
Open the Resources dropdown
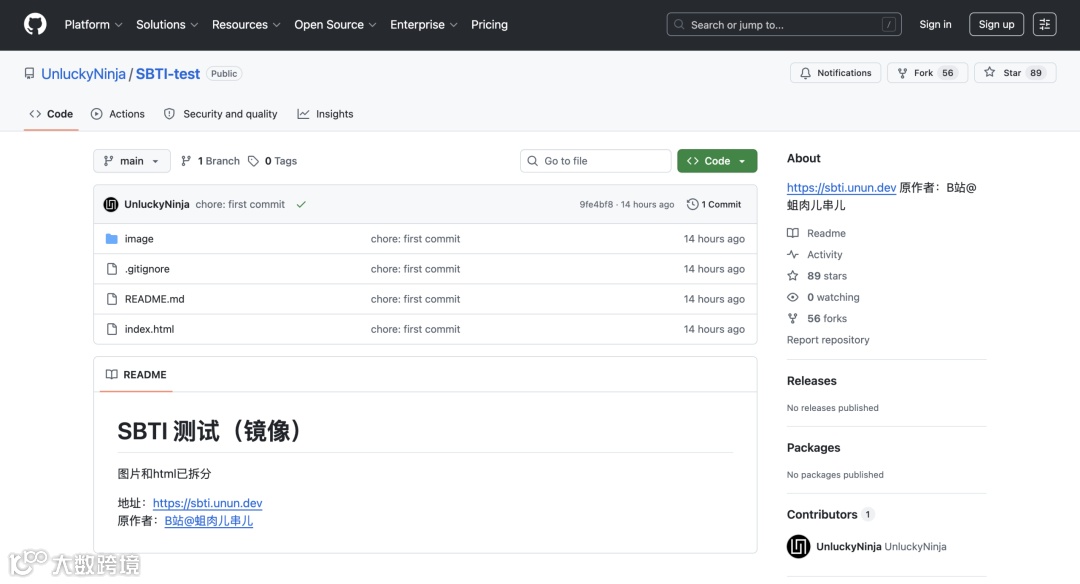pyautogui.click(x=246, y=25)
